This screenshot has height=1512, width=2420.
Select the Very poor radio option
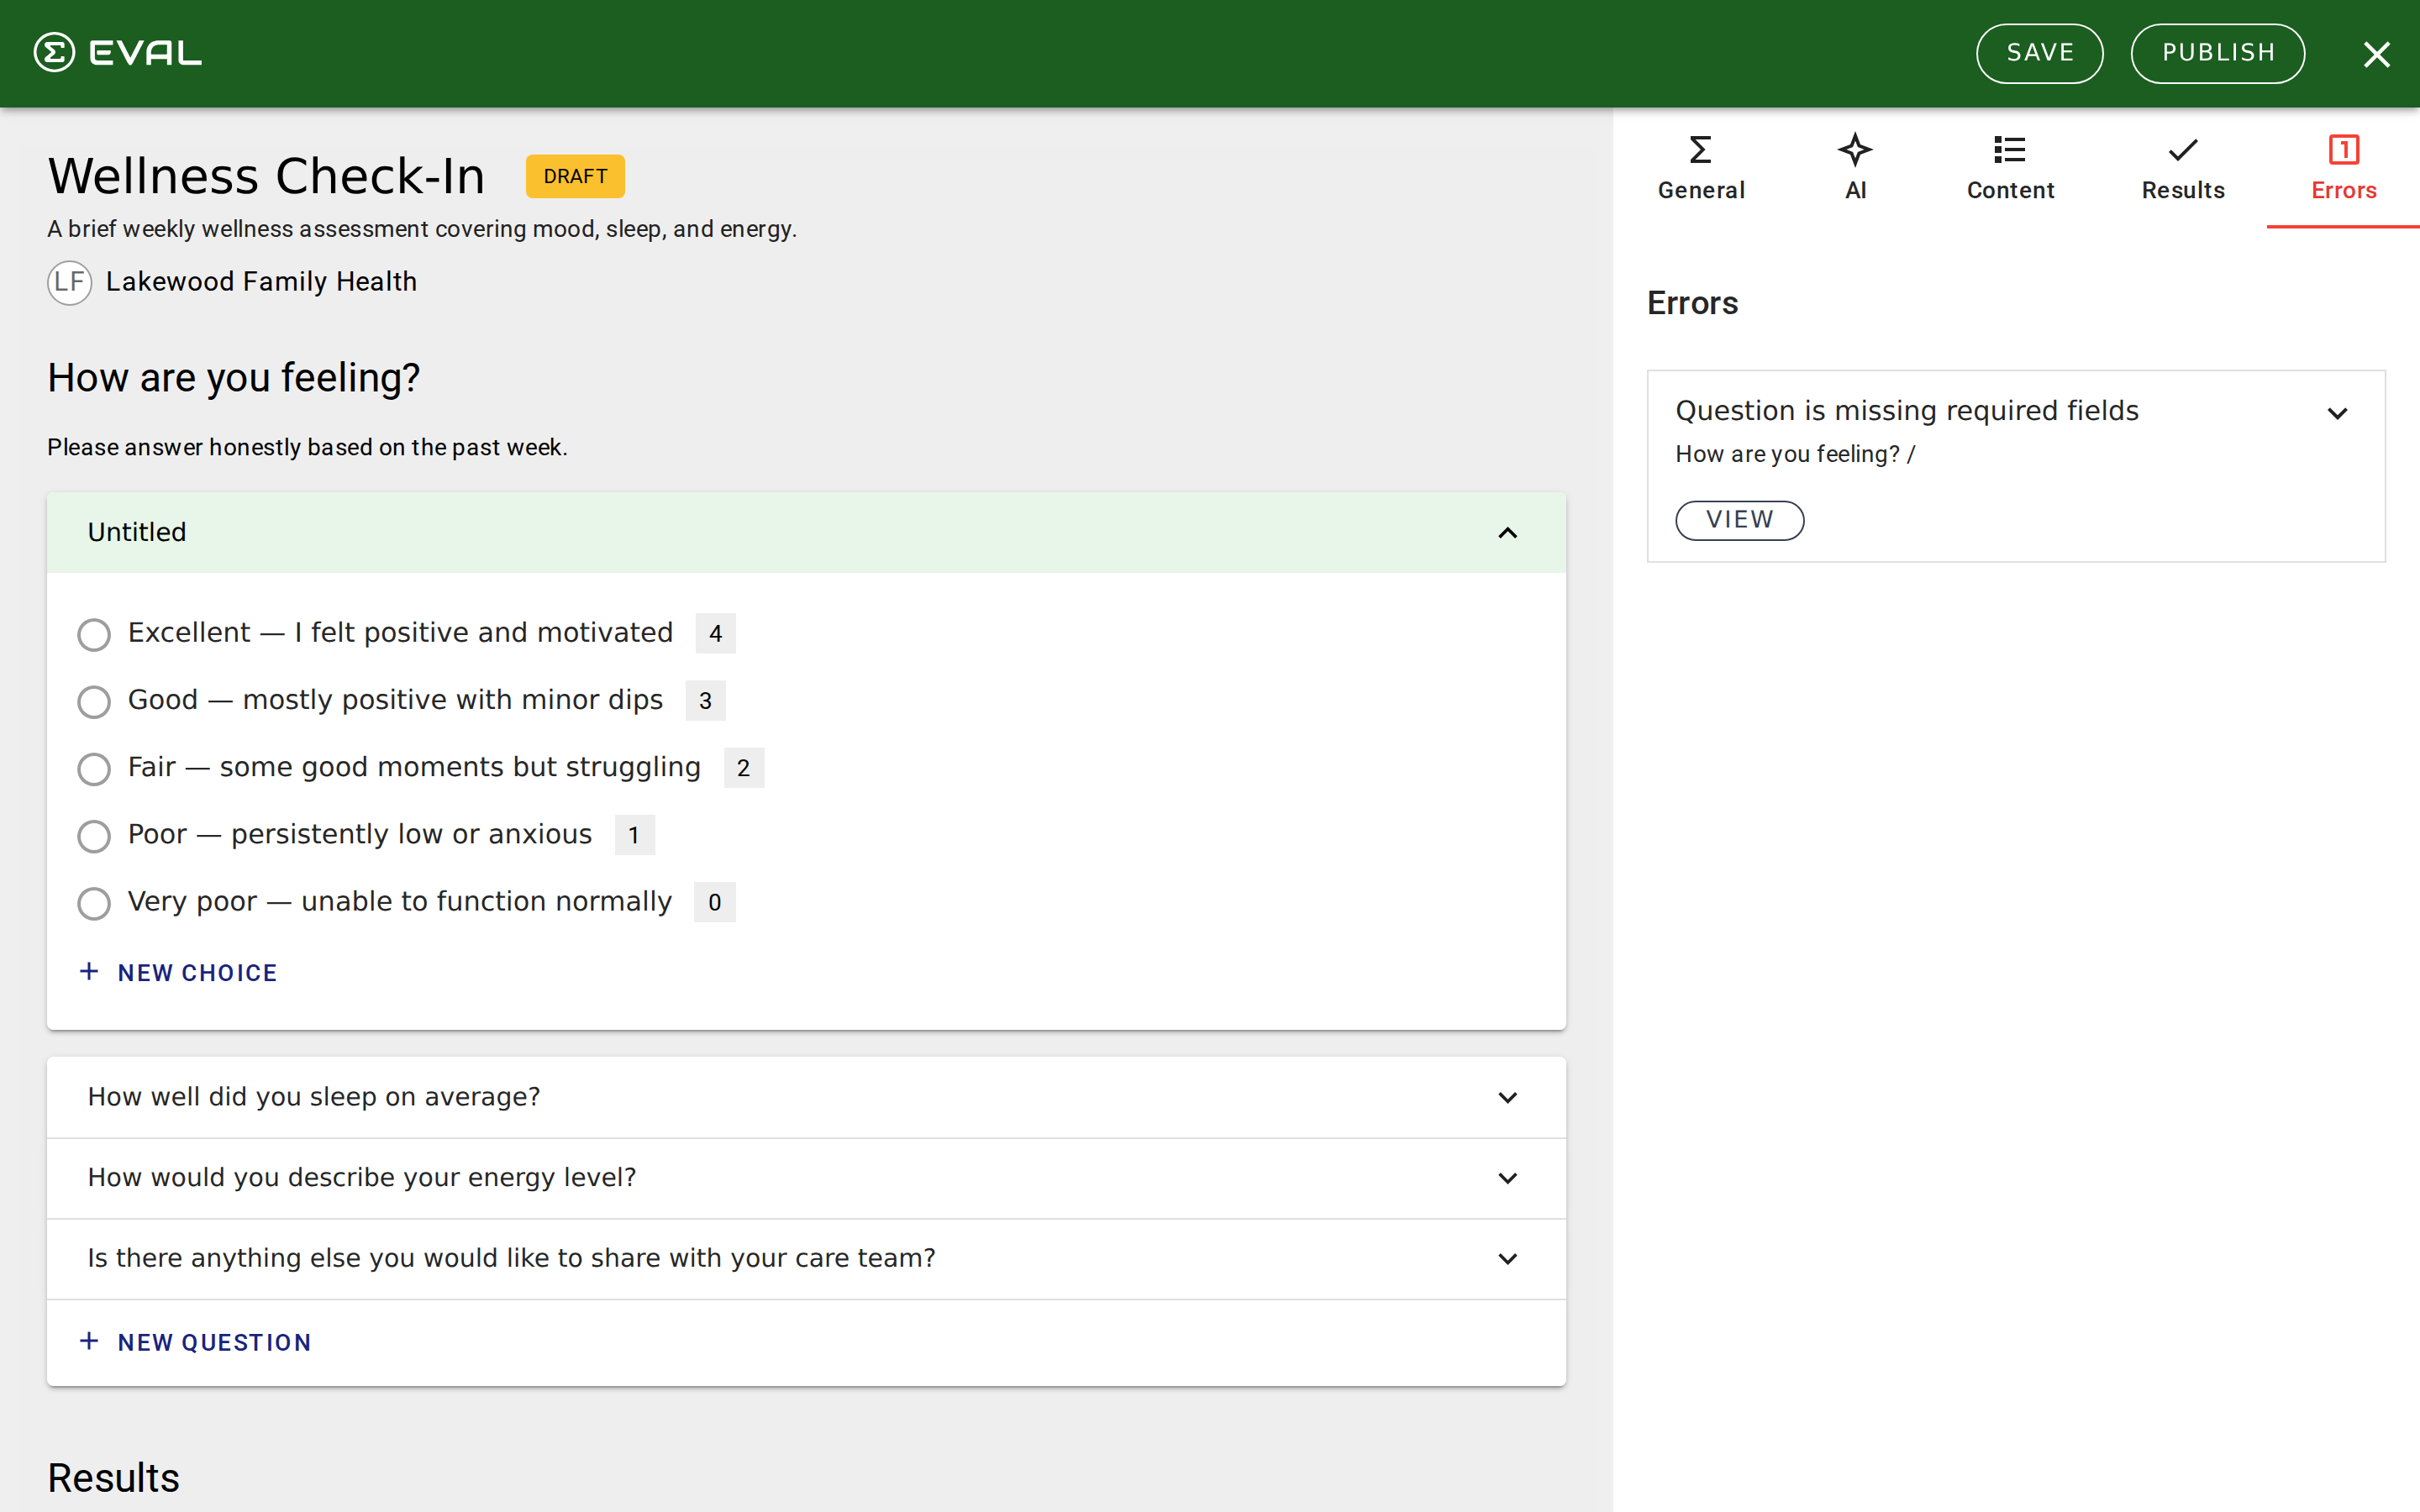94,903
